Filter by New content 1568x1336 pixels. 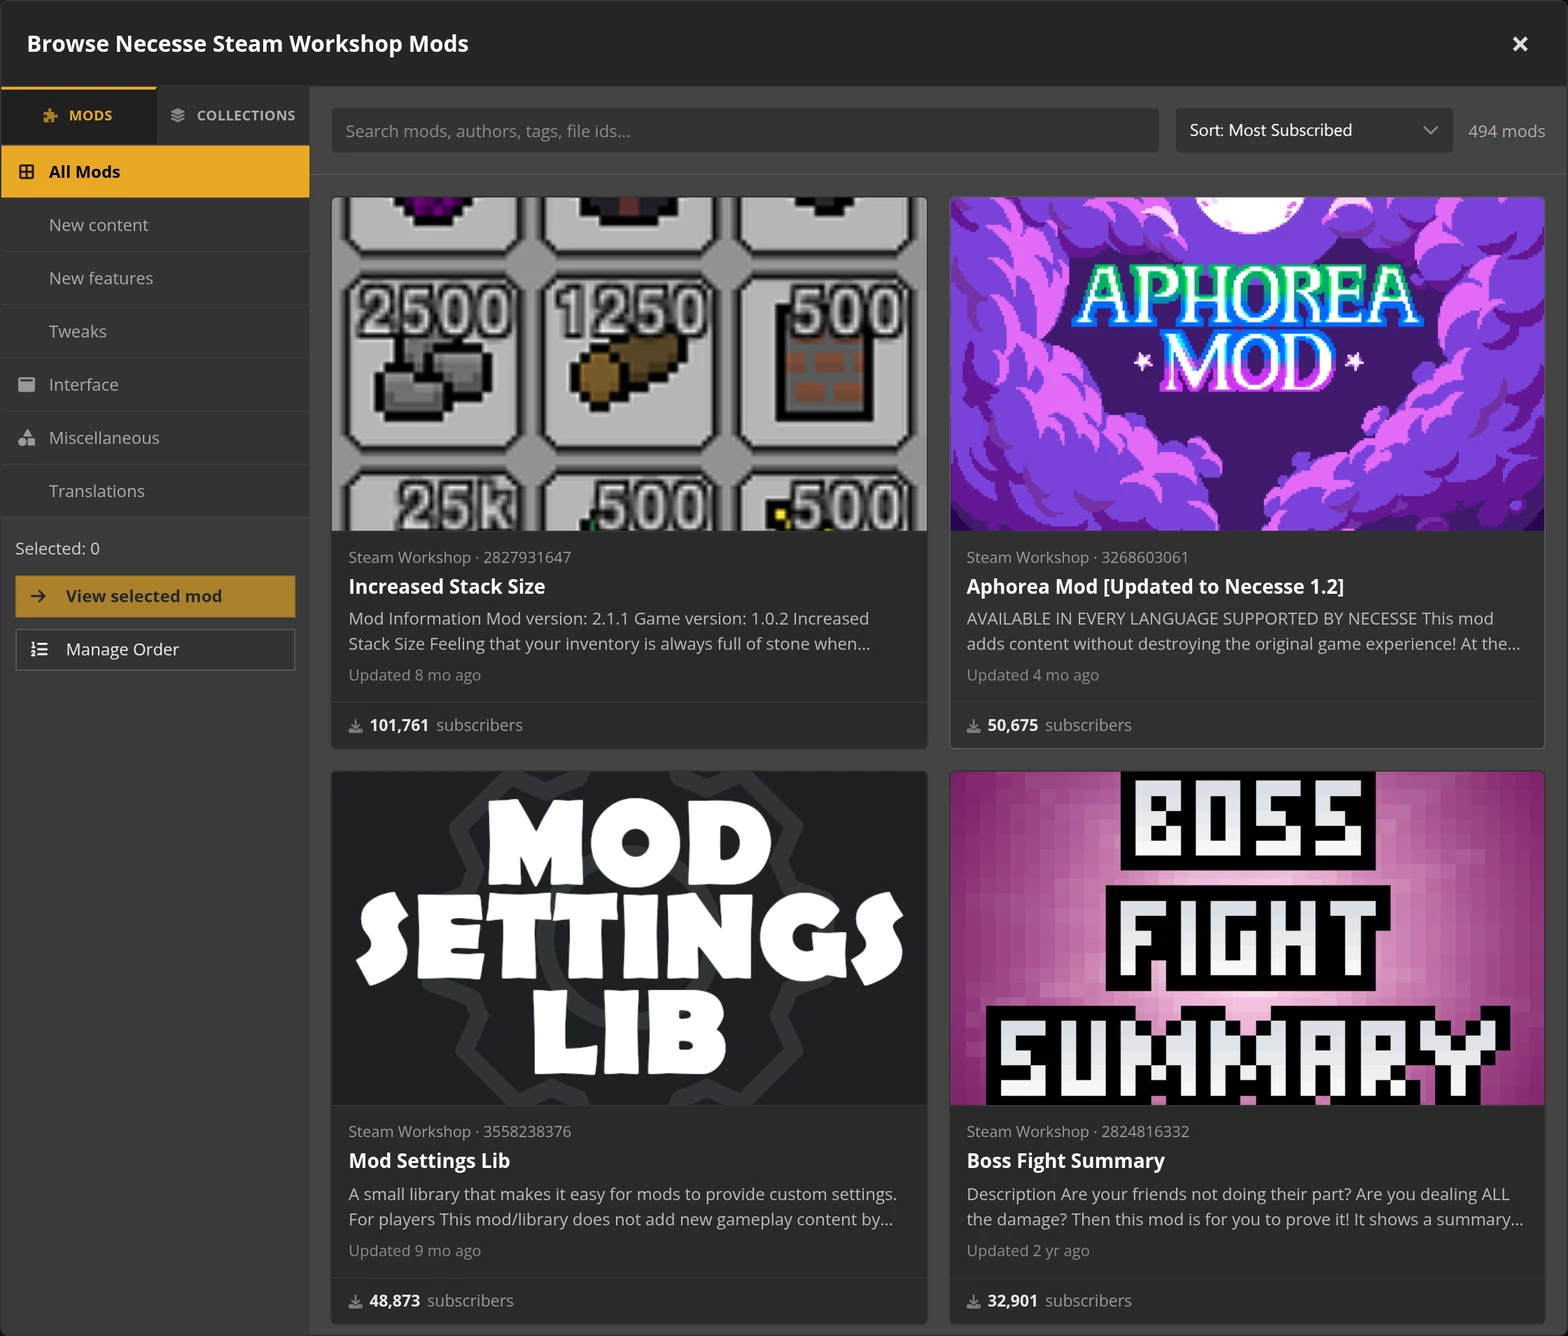[x=155, y=225]
